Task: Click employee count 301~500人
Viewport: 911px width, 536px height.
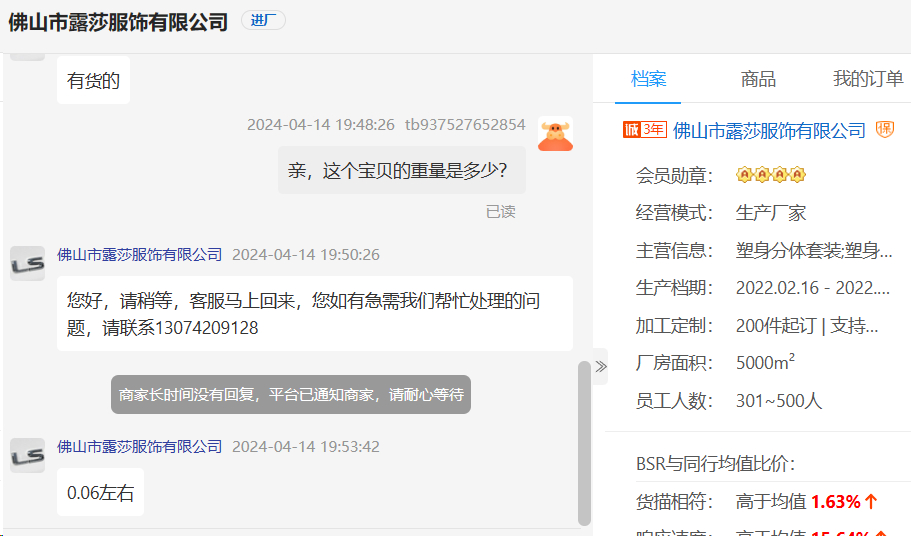Action: [779, 401]
